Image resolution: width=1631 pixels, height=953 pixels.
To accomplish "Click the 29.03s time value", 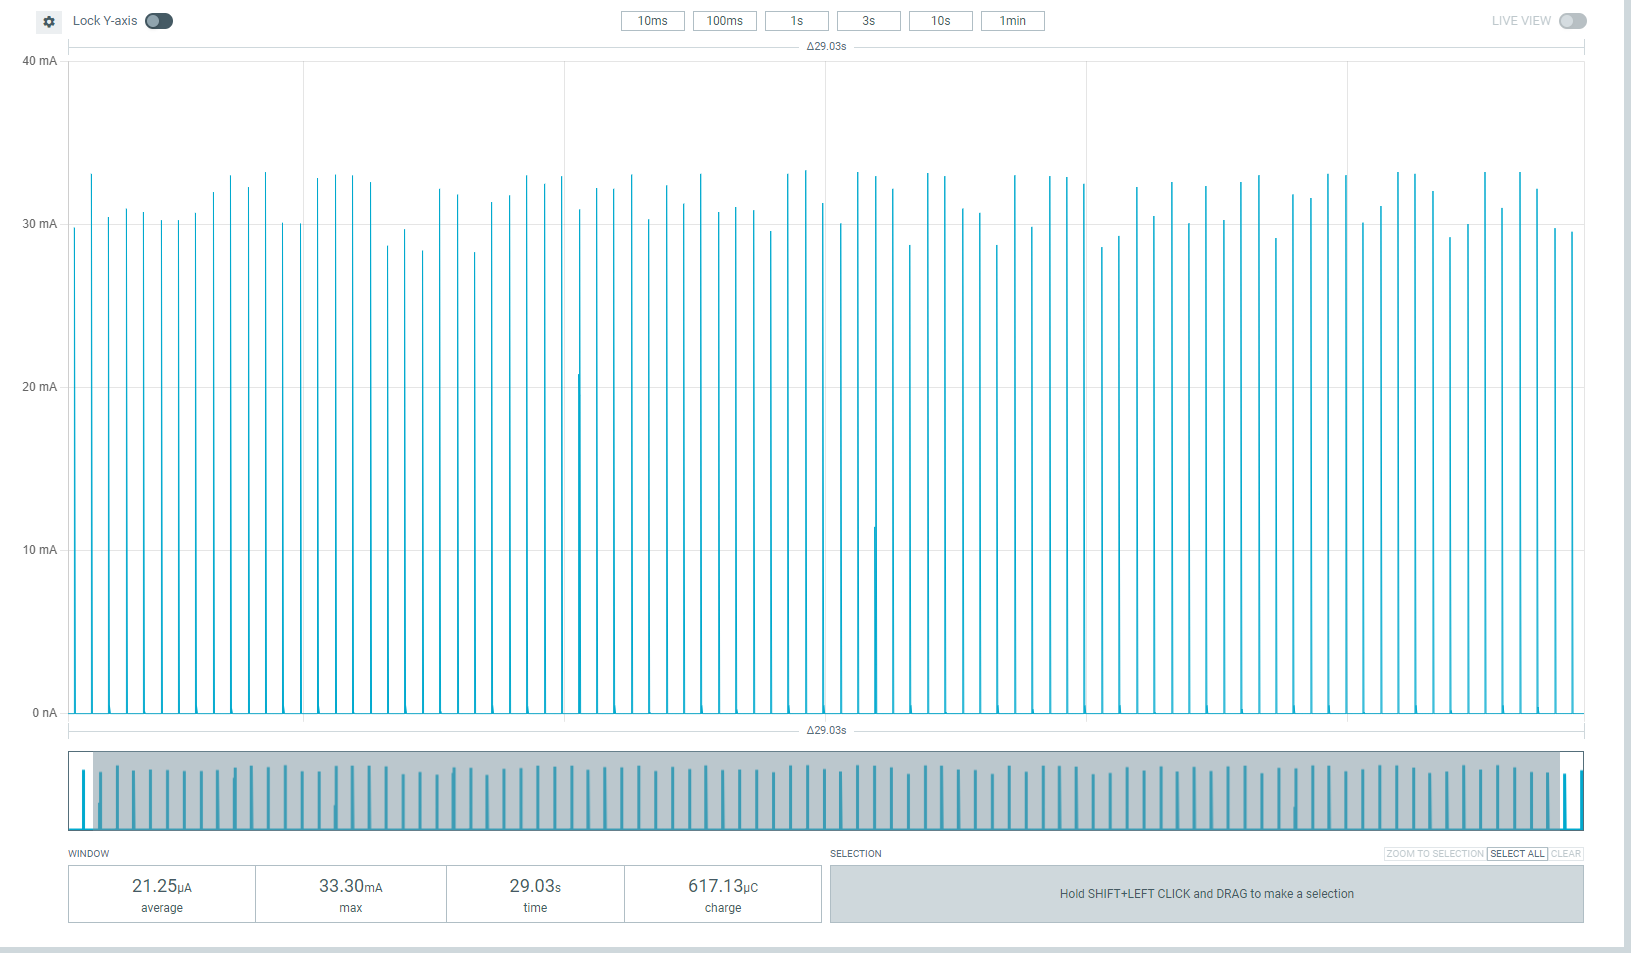I will click(x=535, y=887).
